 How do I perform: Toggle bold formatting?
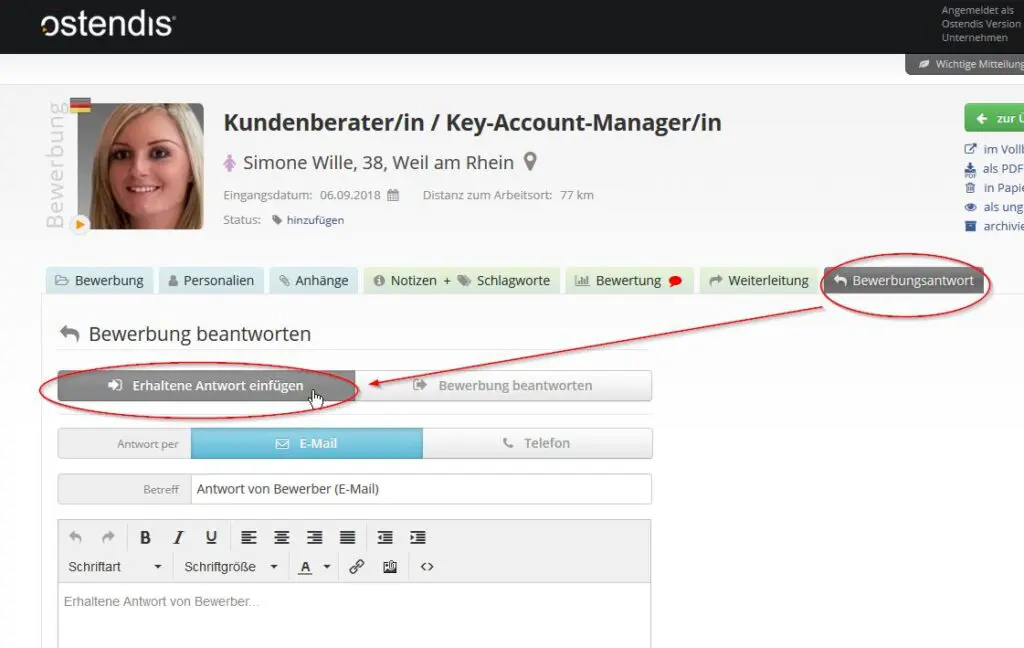tap(145, 537)
